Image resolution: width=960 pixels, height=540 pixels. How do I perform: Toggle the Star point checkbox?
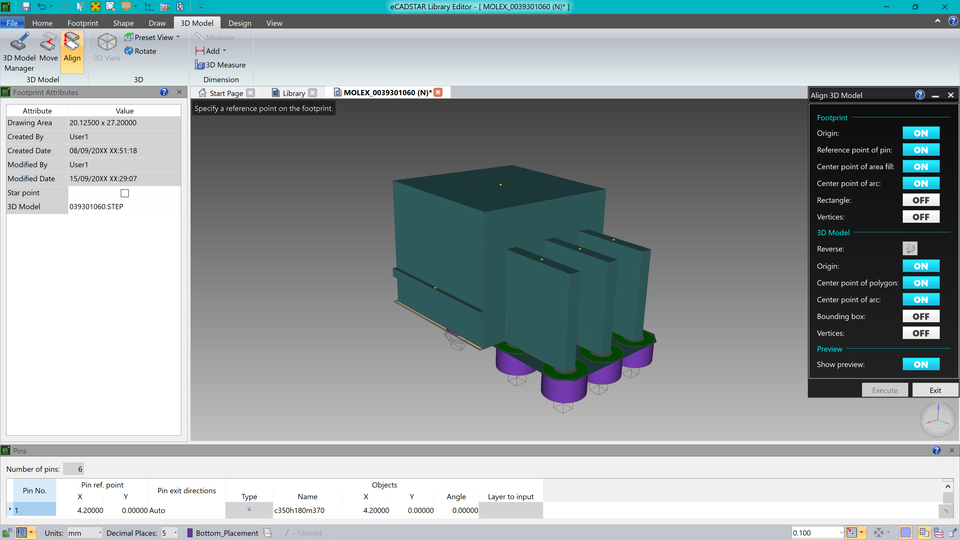click(125, 193)
